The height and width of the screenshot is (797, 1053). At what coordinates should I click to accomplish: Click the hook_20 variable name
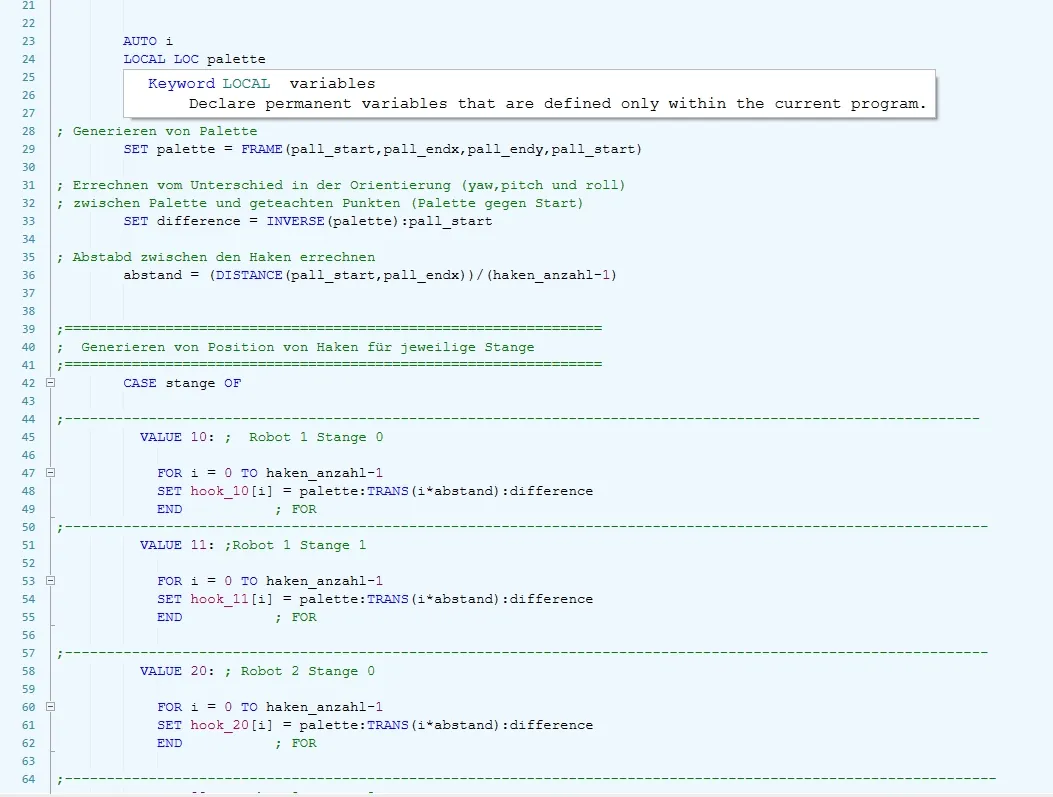[220, 725]
